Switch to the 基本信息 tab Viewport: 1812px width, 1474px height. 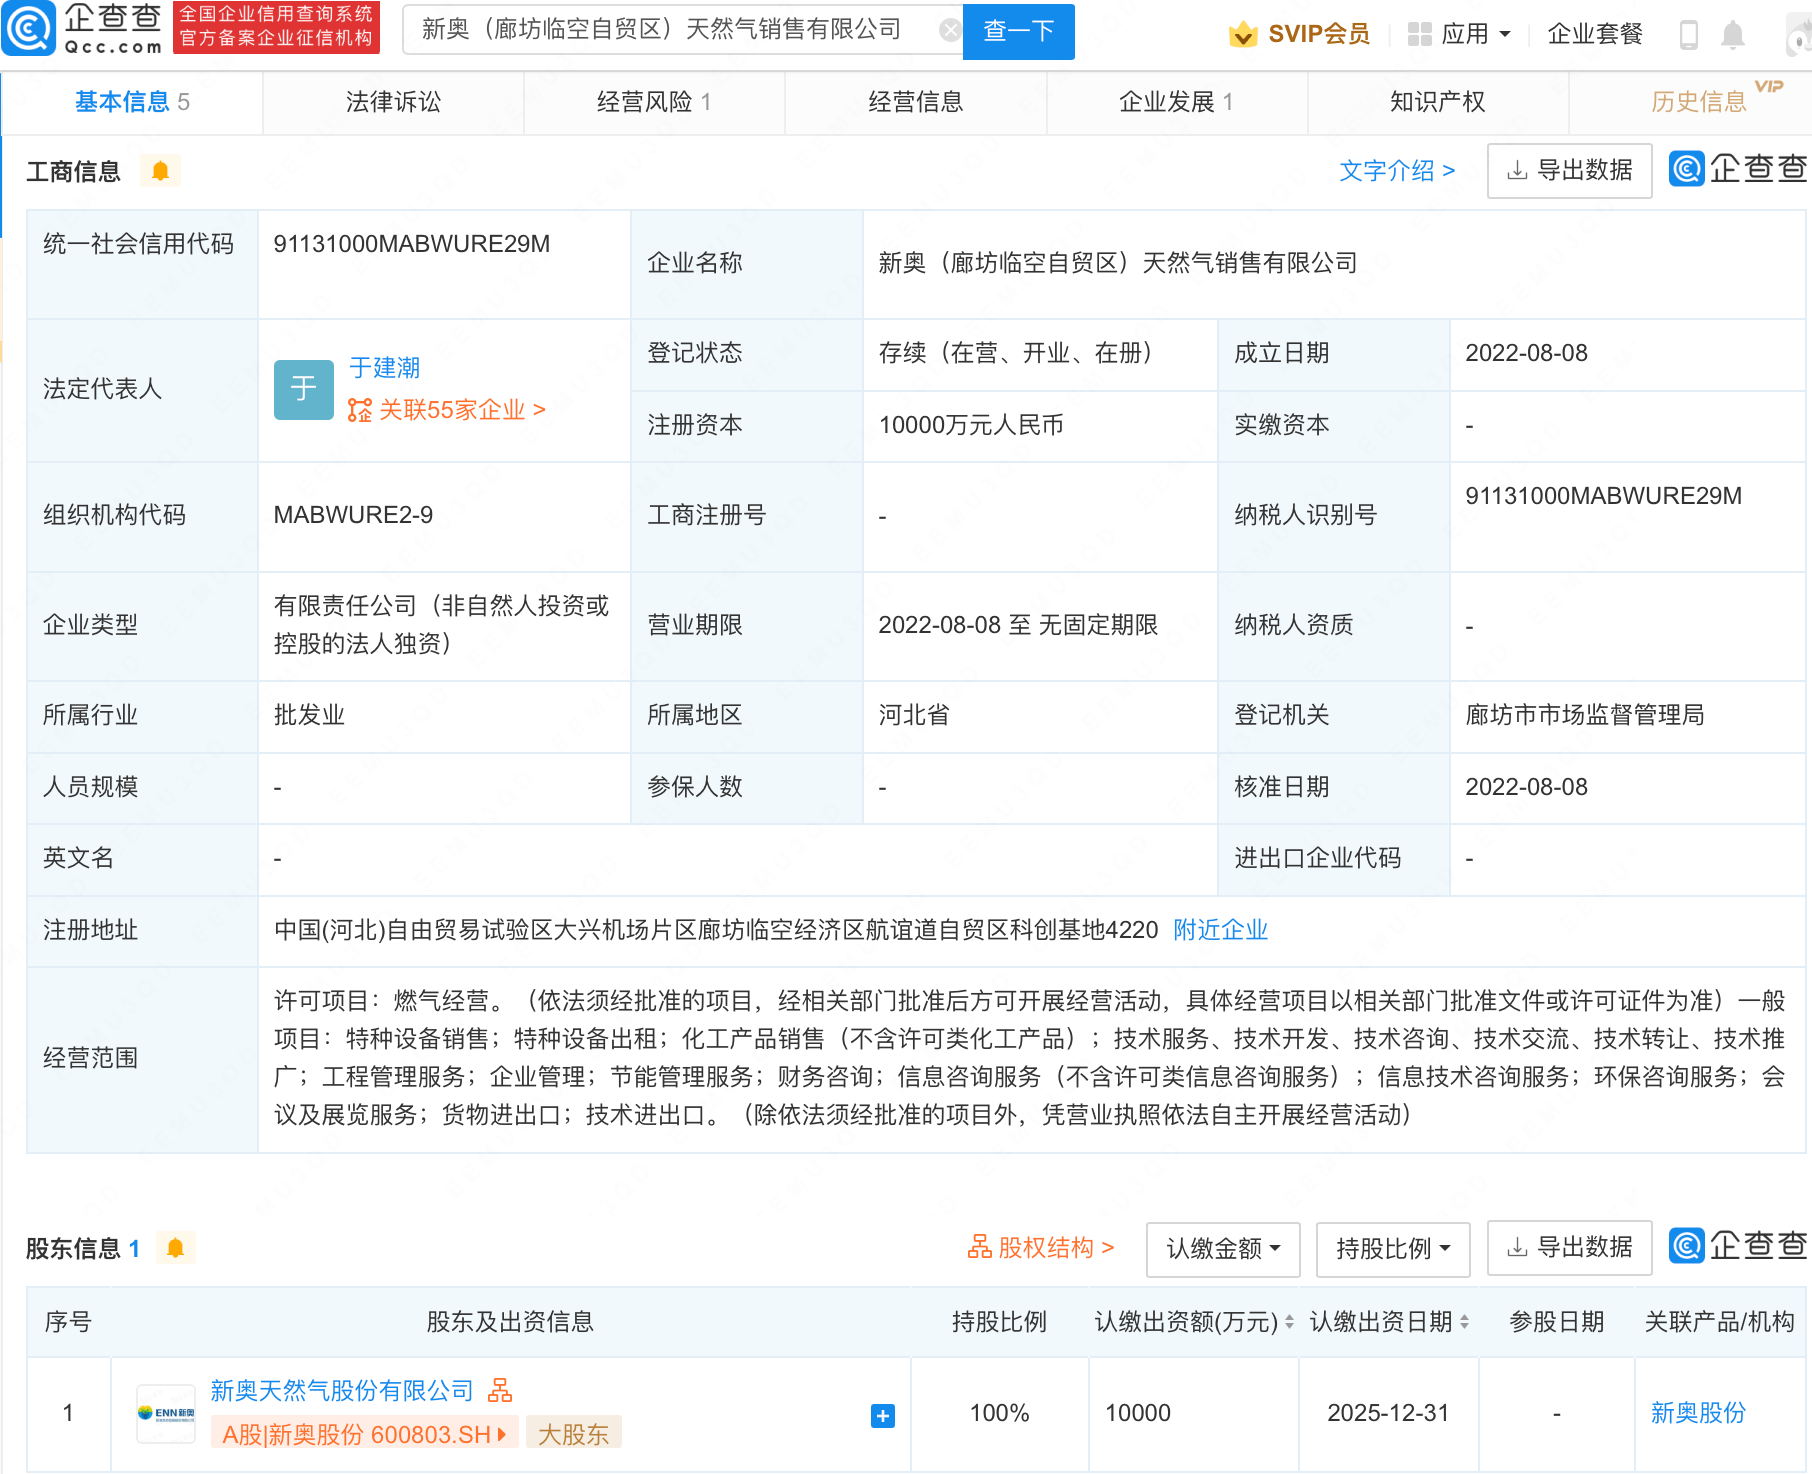(x=132, y=102)
